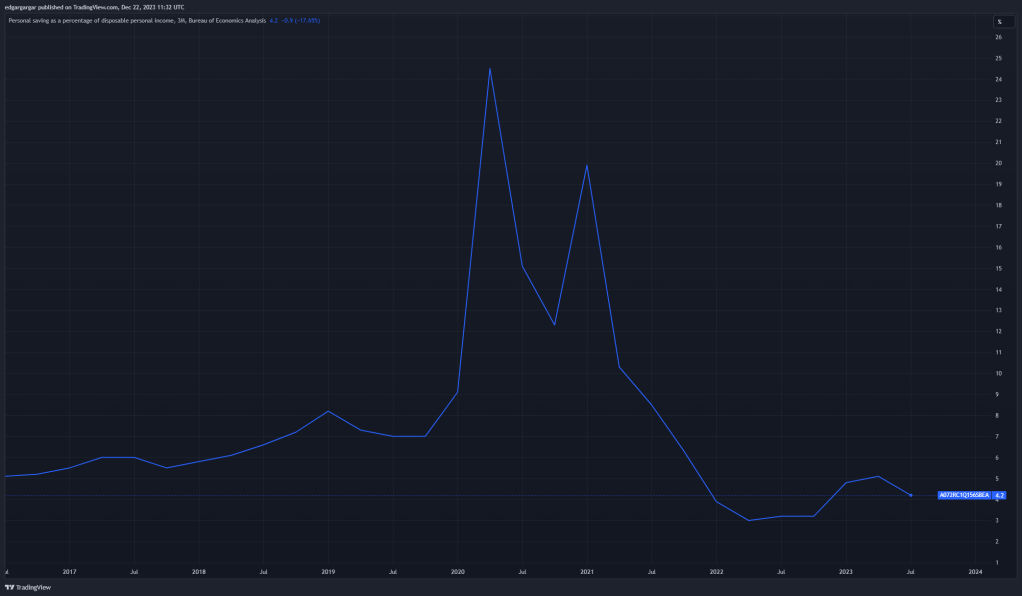
Task: Click the 2024 label on the time axis
Action: (976, 572)
